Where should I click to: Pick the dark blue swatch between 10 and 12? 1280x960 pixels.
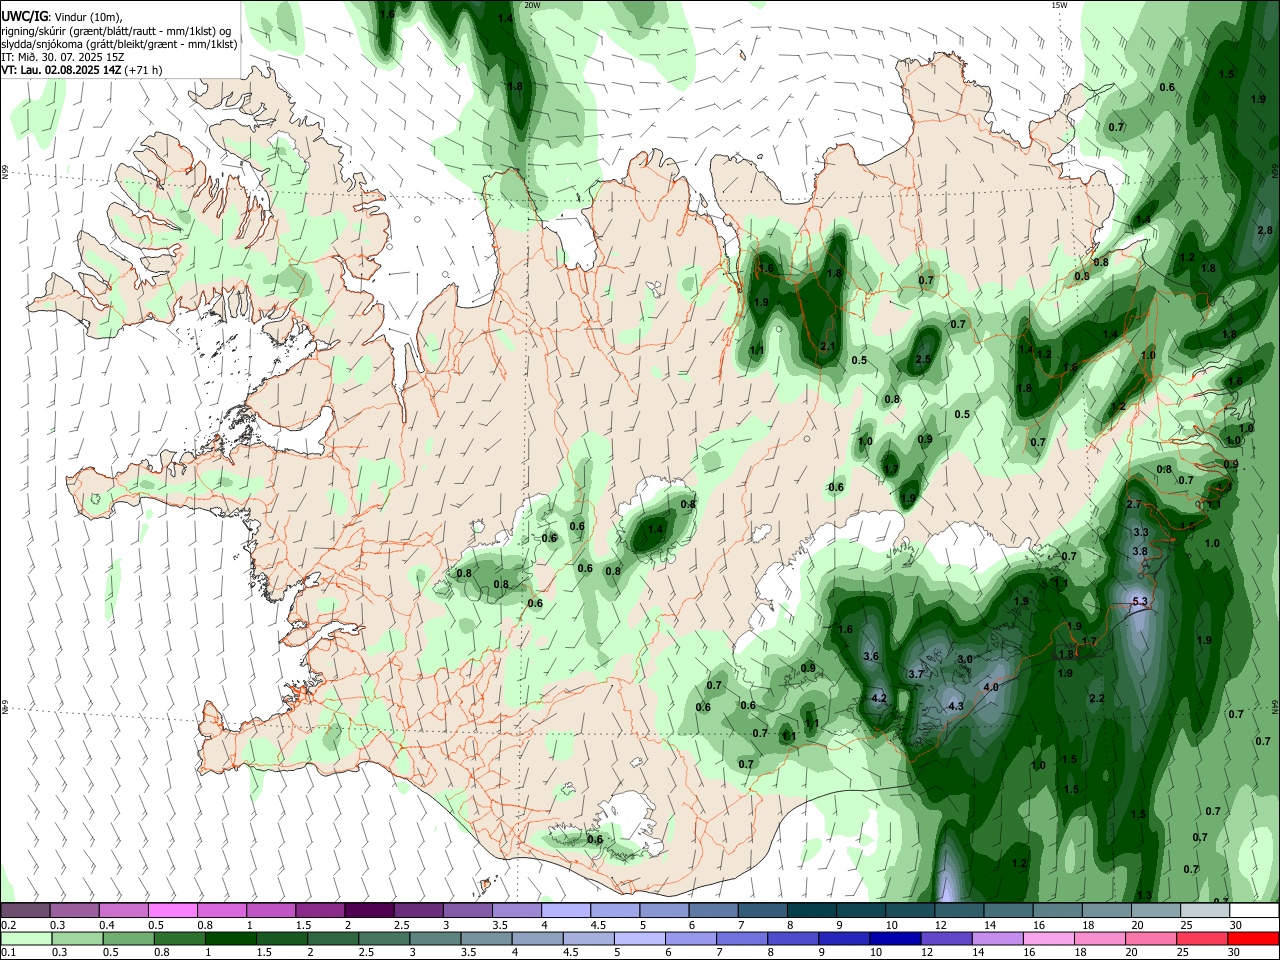(x=893, y=939)
